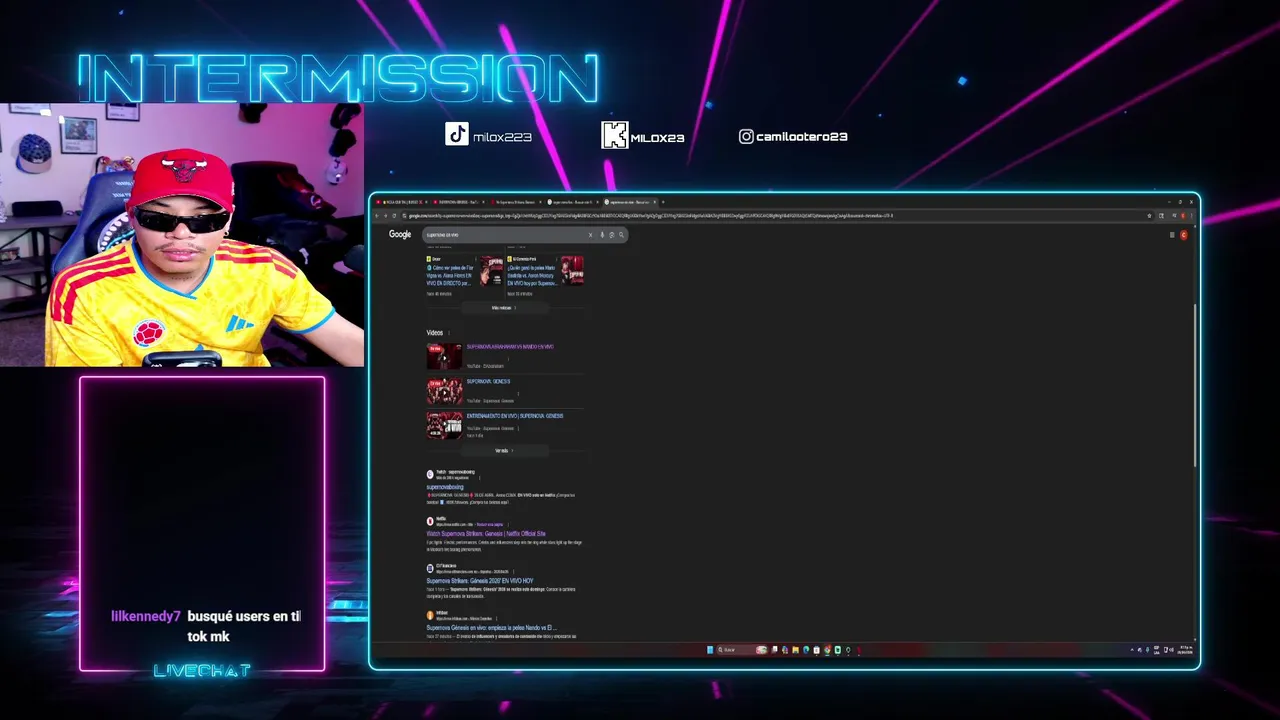This screenshot has width=1280, height=720.
Task: Go back with the browser back arrow
Action: [x=377, y=216]
